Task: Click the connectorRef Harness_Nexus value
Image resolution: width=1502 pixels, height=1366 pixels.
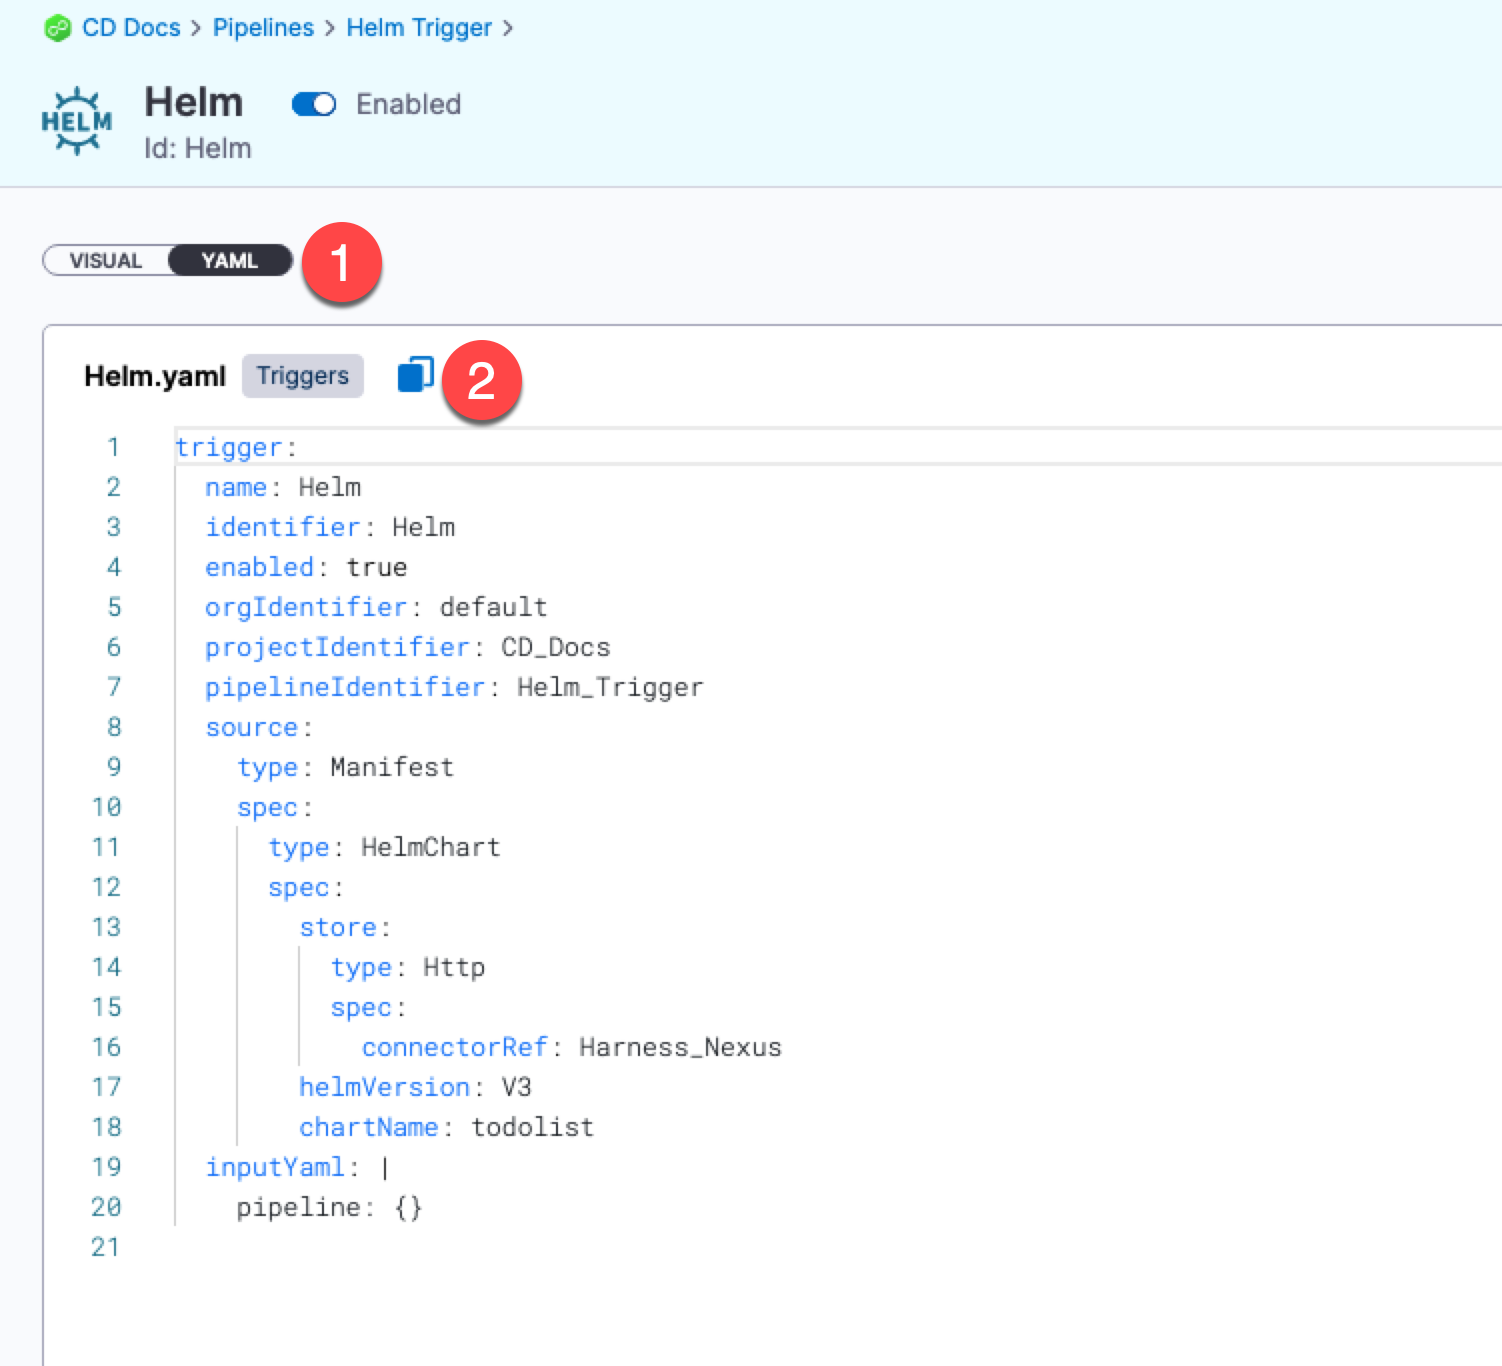Action: point(680,1047)
